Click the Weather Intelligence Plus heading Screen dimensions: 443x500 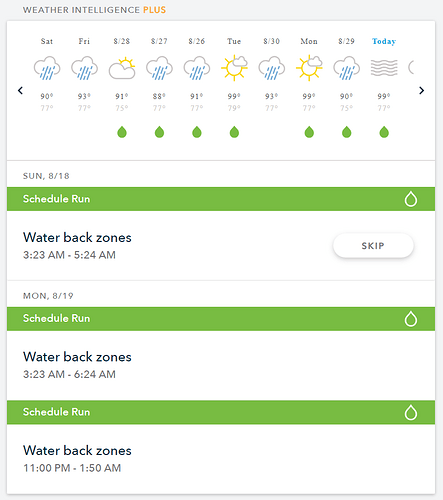click(94, 10)
